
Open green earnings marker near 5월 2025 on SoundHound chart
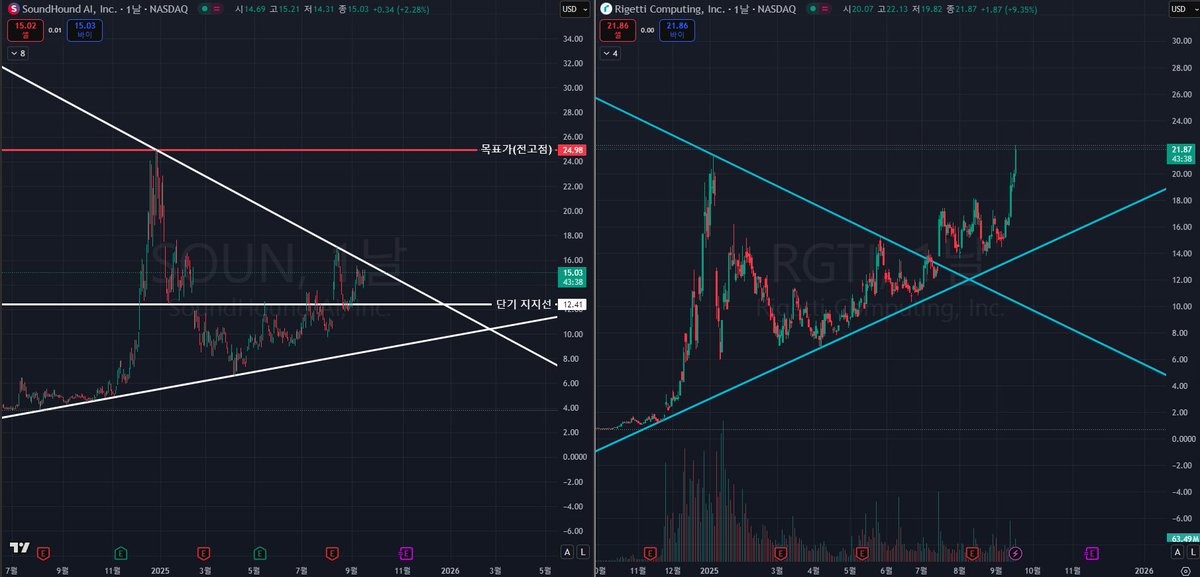(x=260, y=552)
